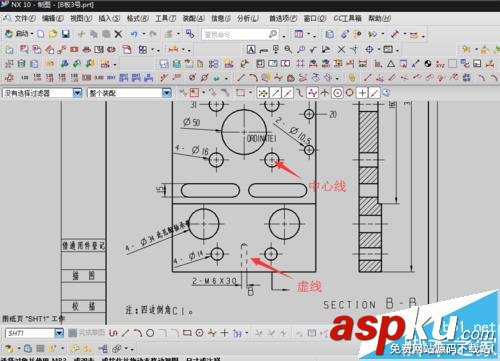
Task: Click the 注:四边倒角C1 note text
Action: [x=159, y=310]
